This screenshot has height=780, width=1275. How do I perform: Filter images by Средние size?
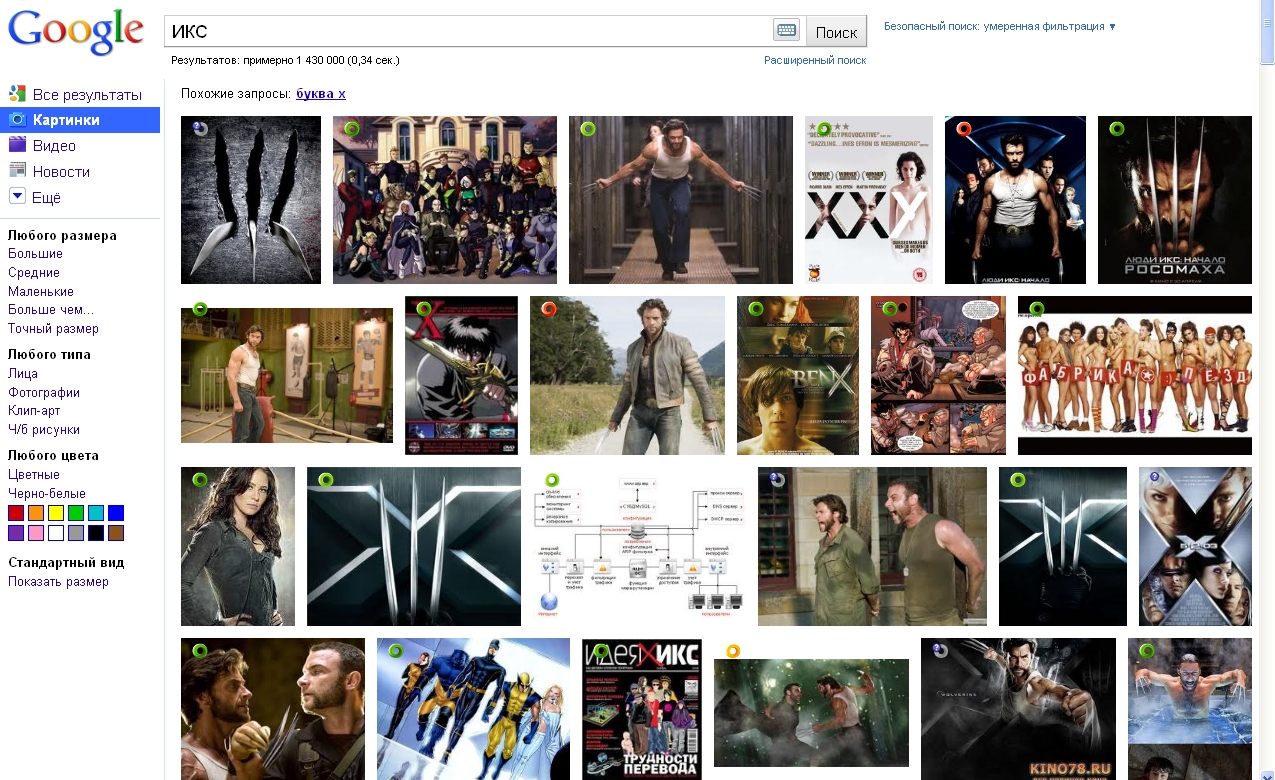(x=34, y=272)
